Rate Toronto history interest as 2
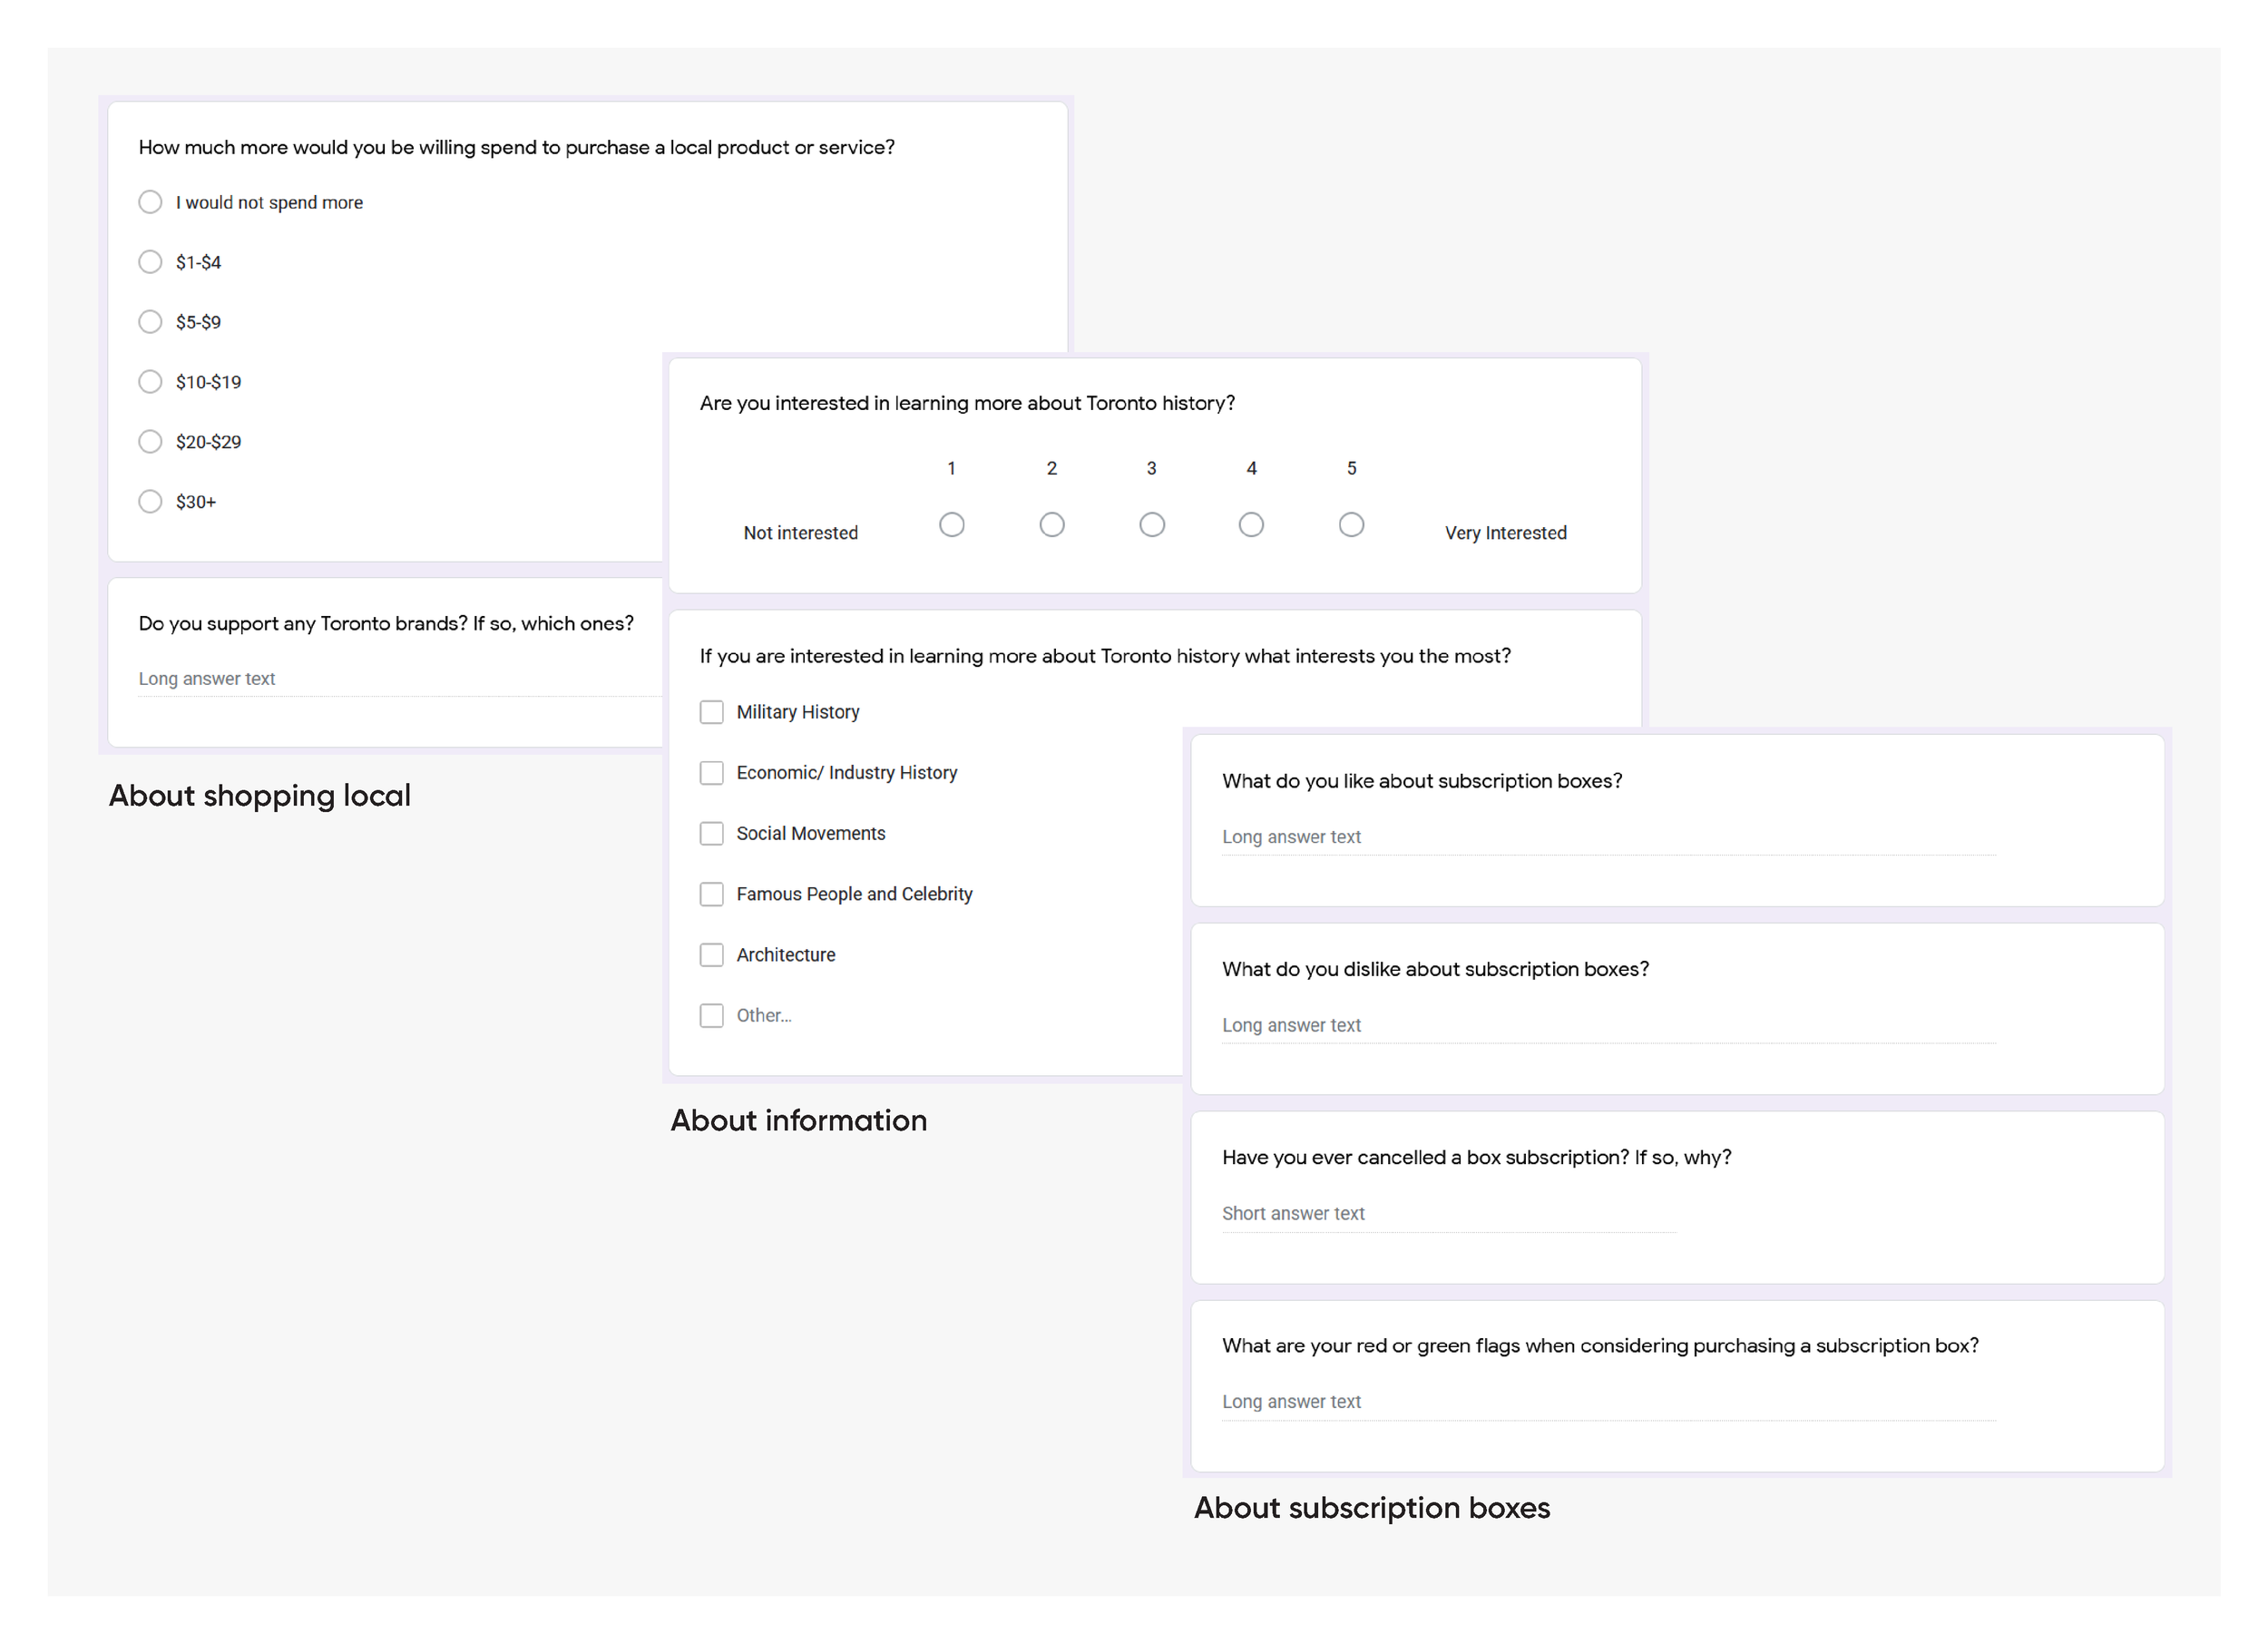2268x1643 pixels. tap(1052, 525)
